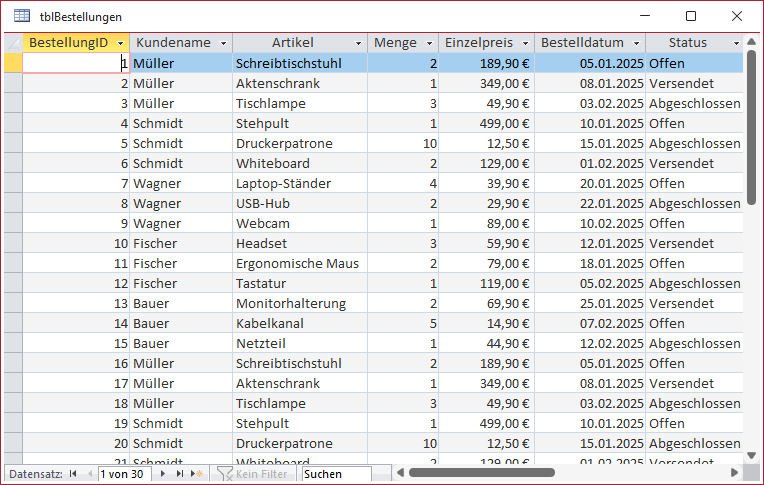Screen dimensions: 764x485
Task: Go to the first record
Action: tap(72, 473)
